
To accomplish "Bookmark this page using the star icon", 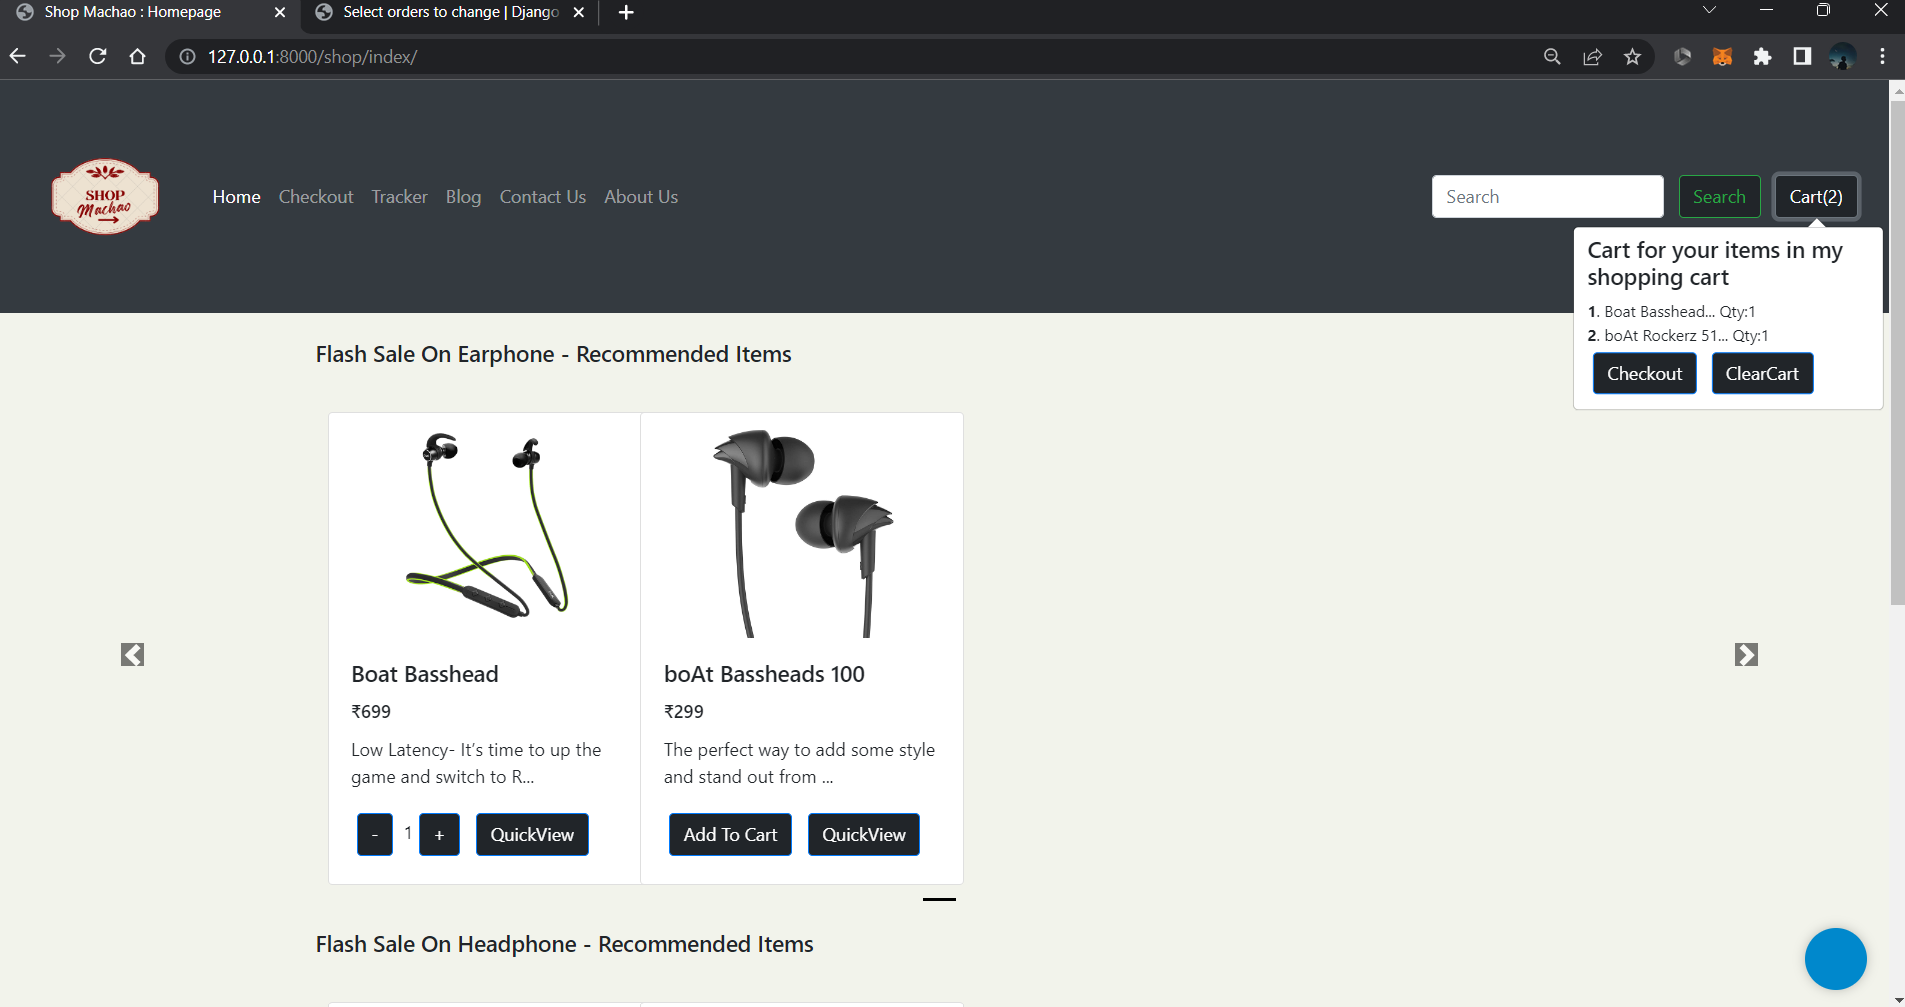I will click(x=1633, y=56).
